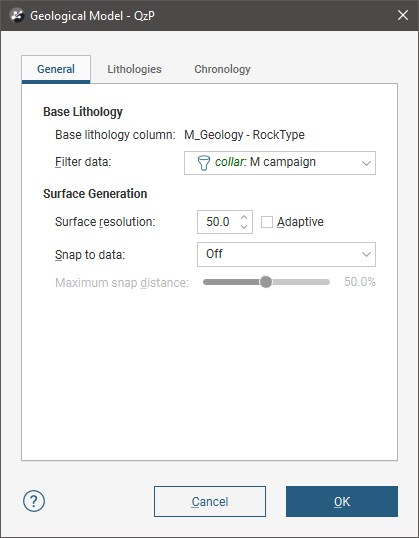Click the Leapfrog app icon in title bar

tap(17, 15)
